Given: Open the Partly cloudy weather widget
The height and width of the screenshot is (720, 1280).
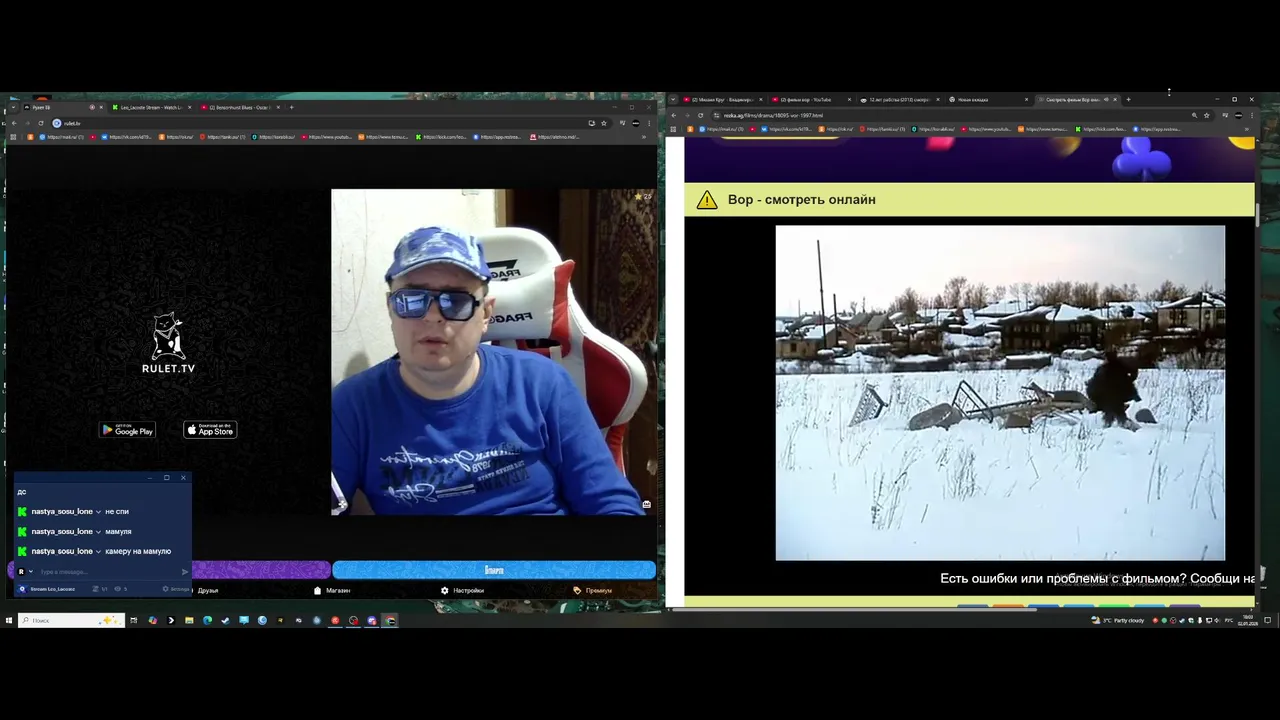Looking at the screenshot, I should [1120, 621].
